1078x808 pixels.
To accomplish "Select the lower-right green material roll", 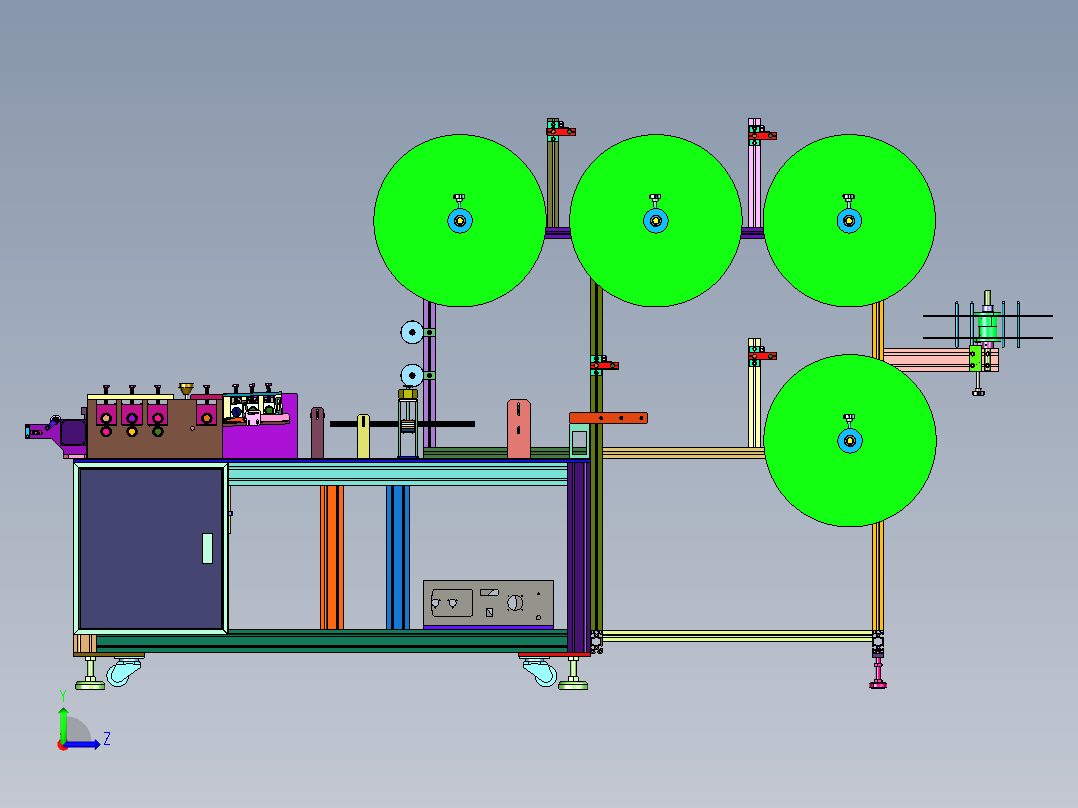I will [850, 441].
